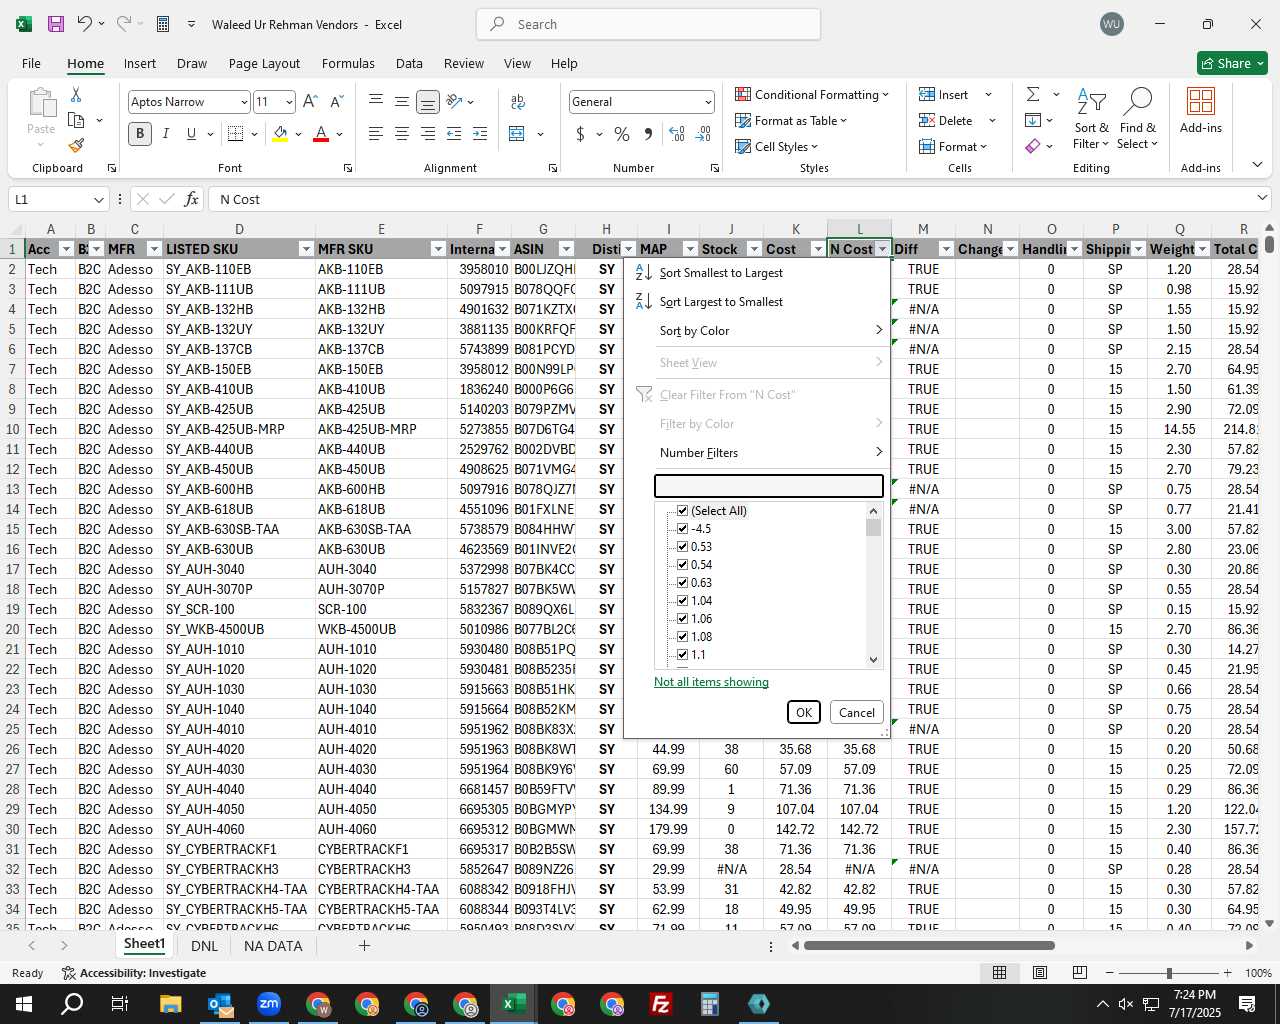Click the Cut scissors icon
Viewport: 1280px width, 1024px height.
pos(76,94)
